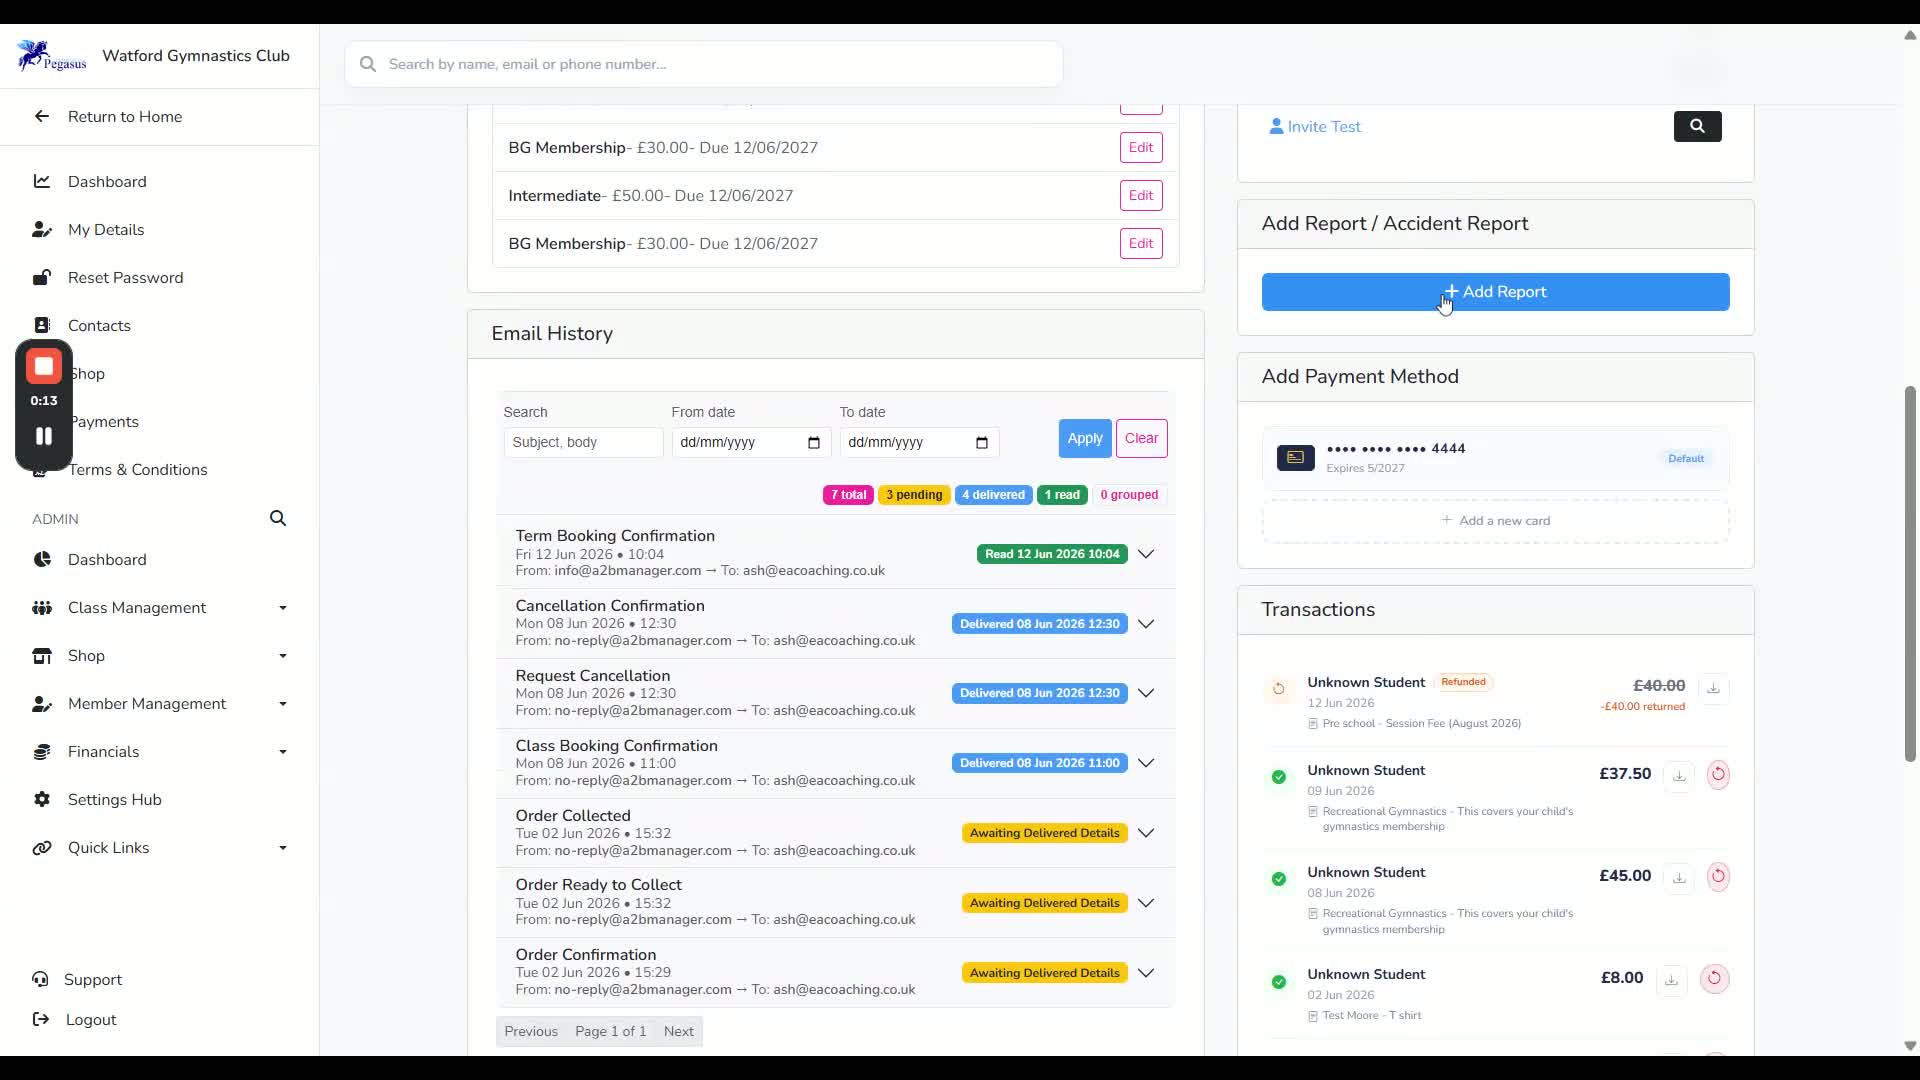Open the From date calendar picker
The image size is (1920, 1080).
tap(813, 443)
